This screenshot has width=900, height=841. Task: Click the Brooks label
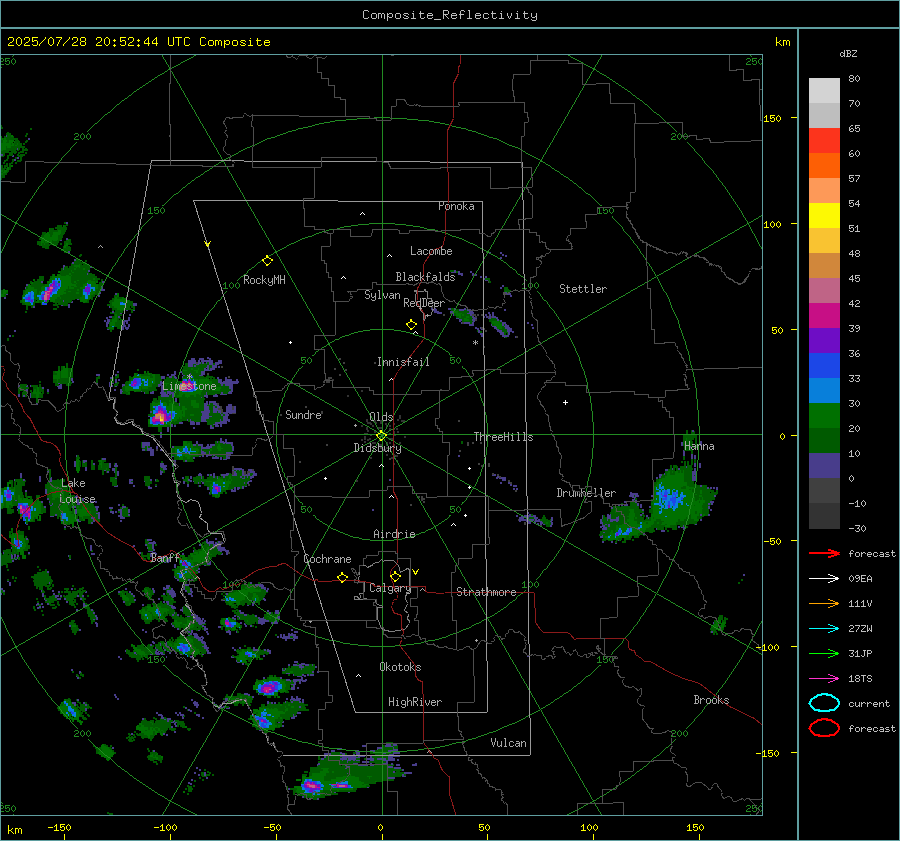coord(711,700)
